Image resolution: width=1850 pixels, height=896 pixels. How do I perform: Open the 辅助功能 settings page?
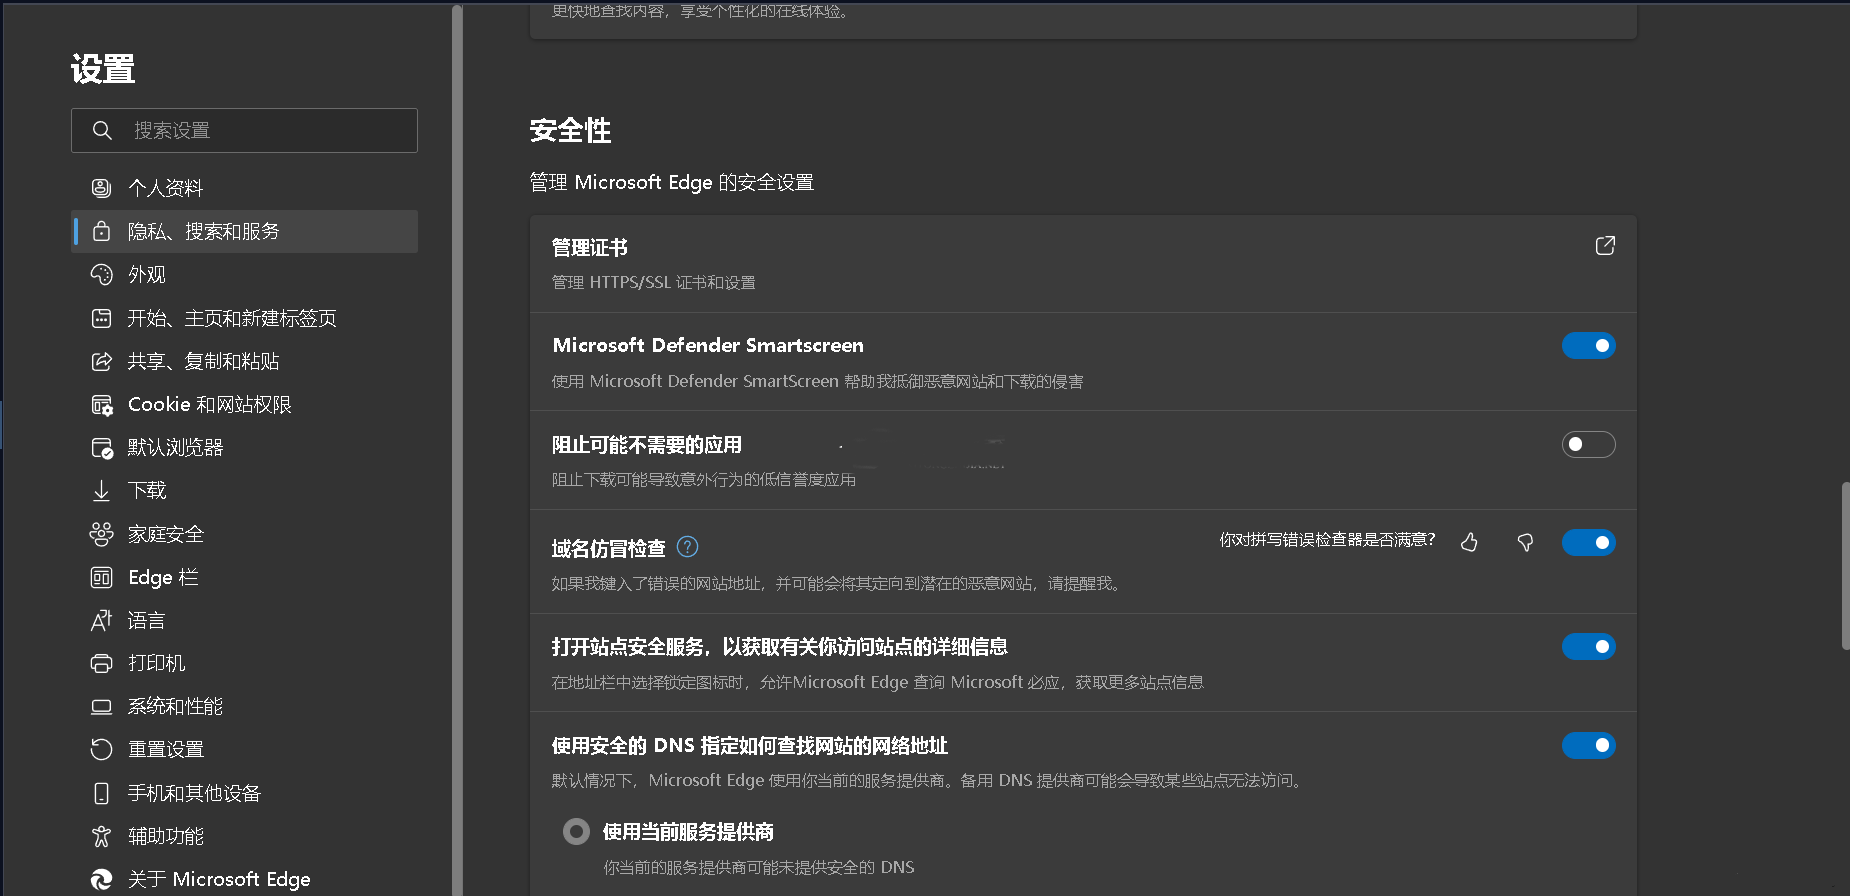[244, 836]
